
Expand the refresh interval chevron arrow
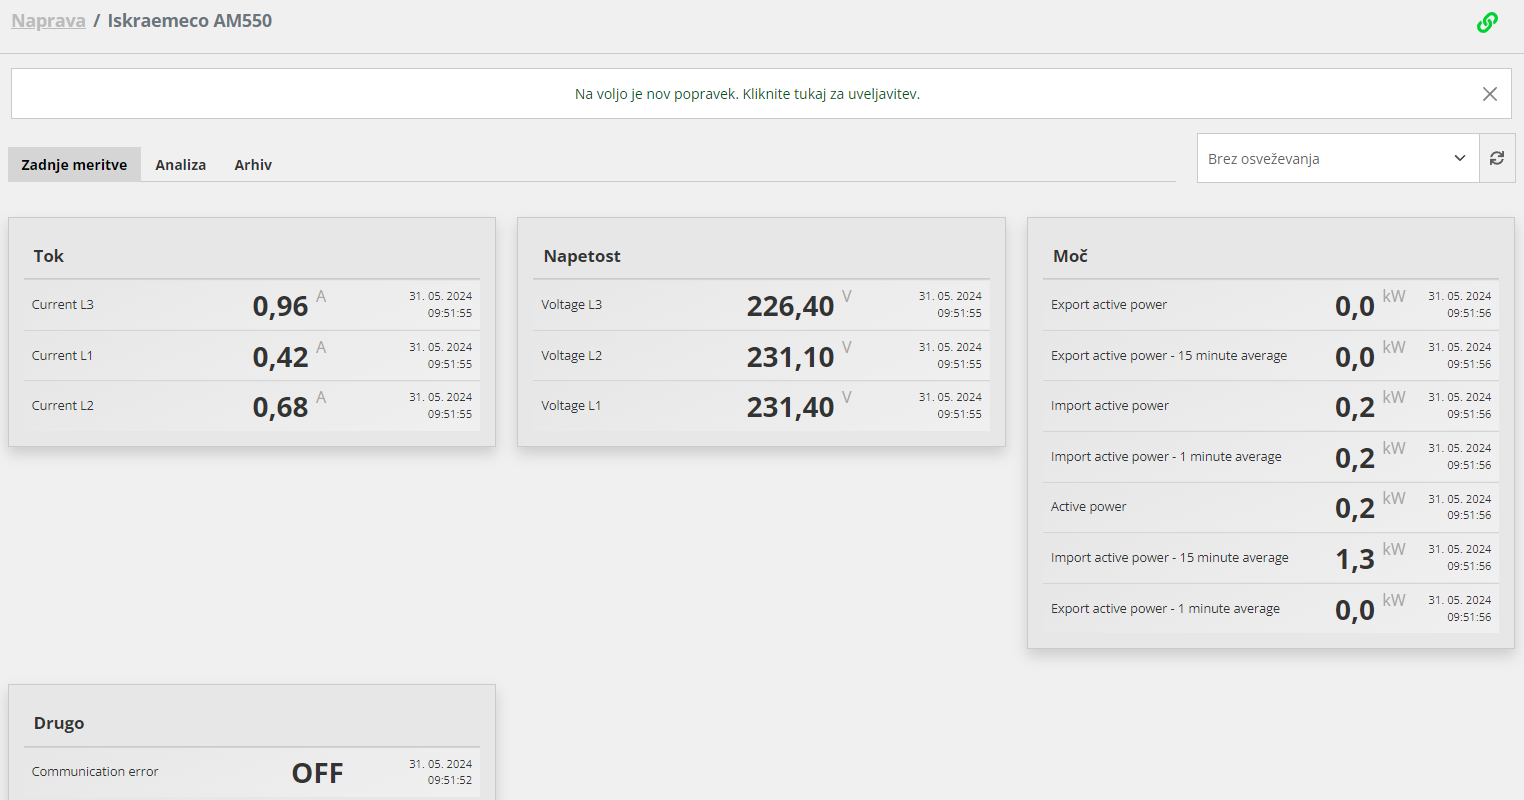pos(1460,158)
